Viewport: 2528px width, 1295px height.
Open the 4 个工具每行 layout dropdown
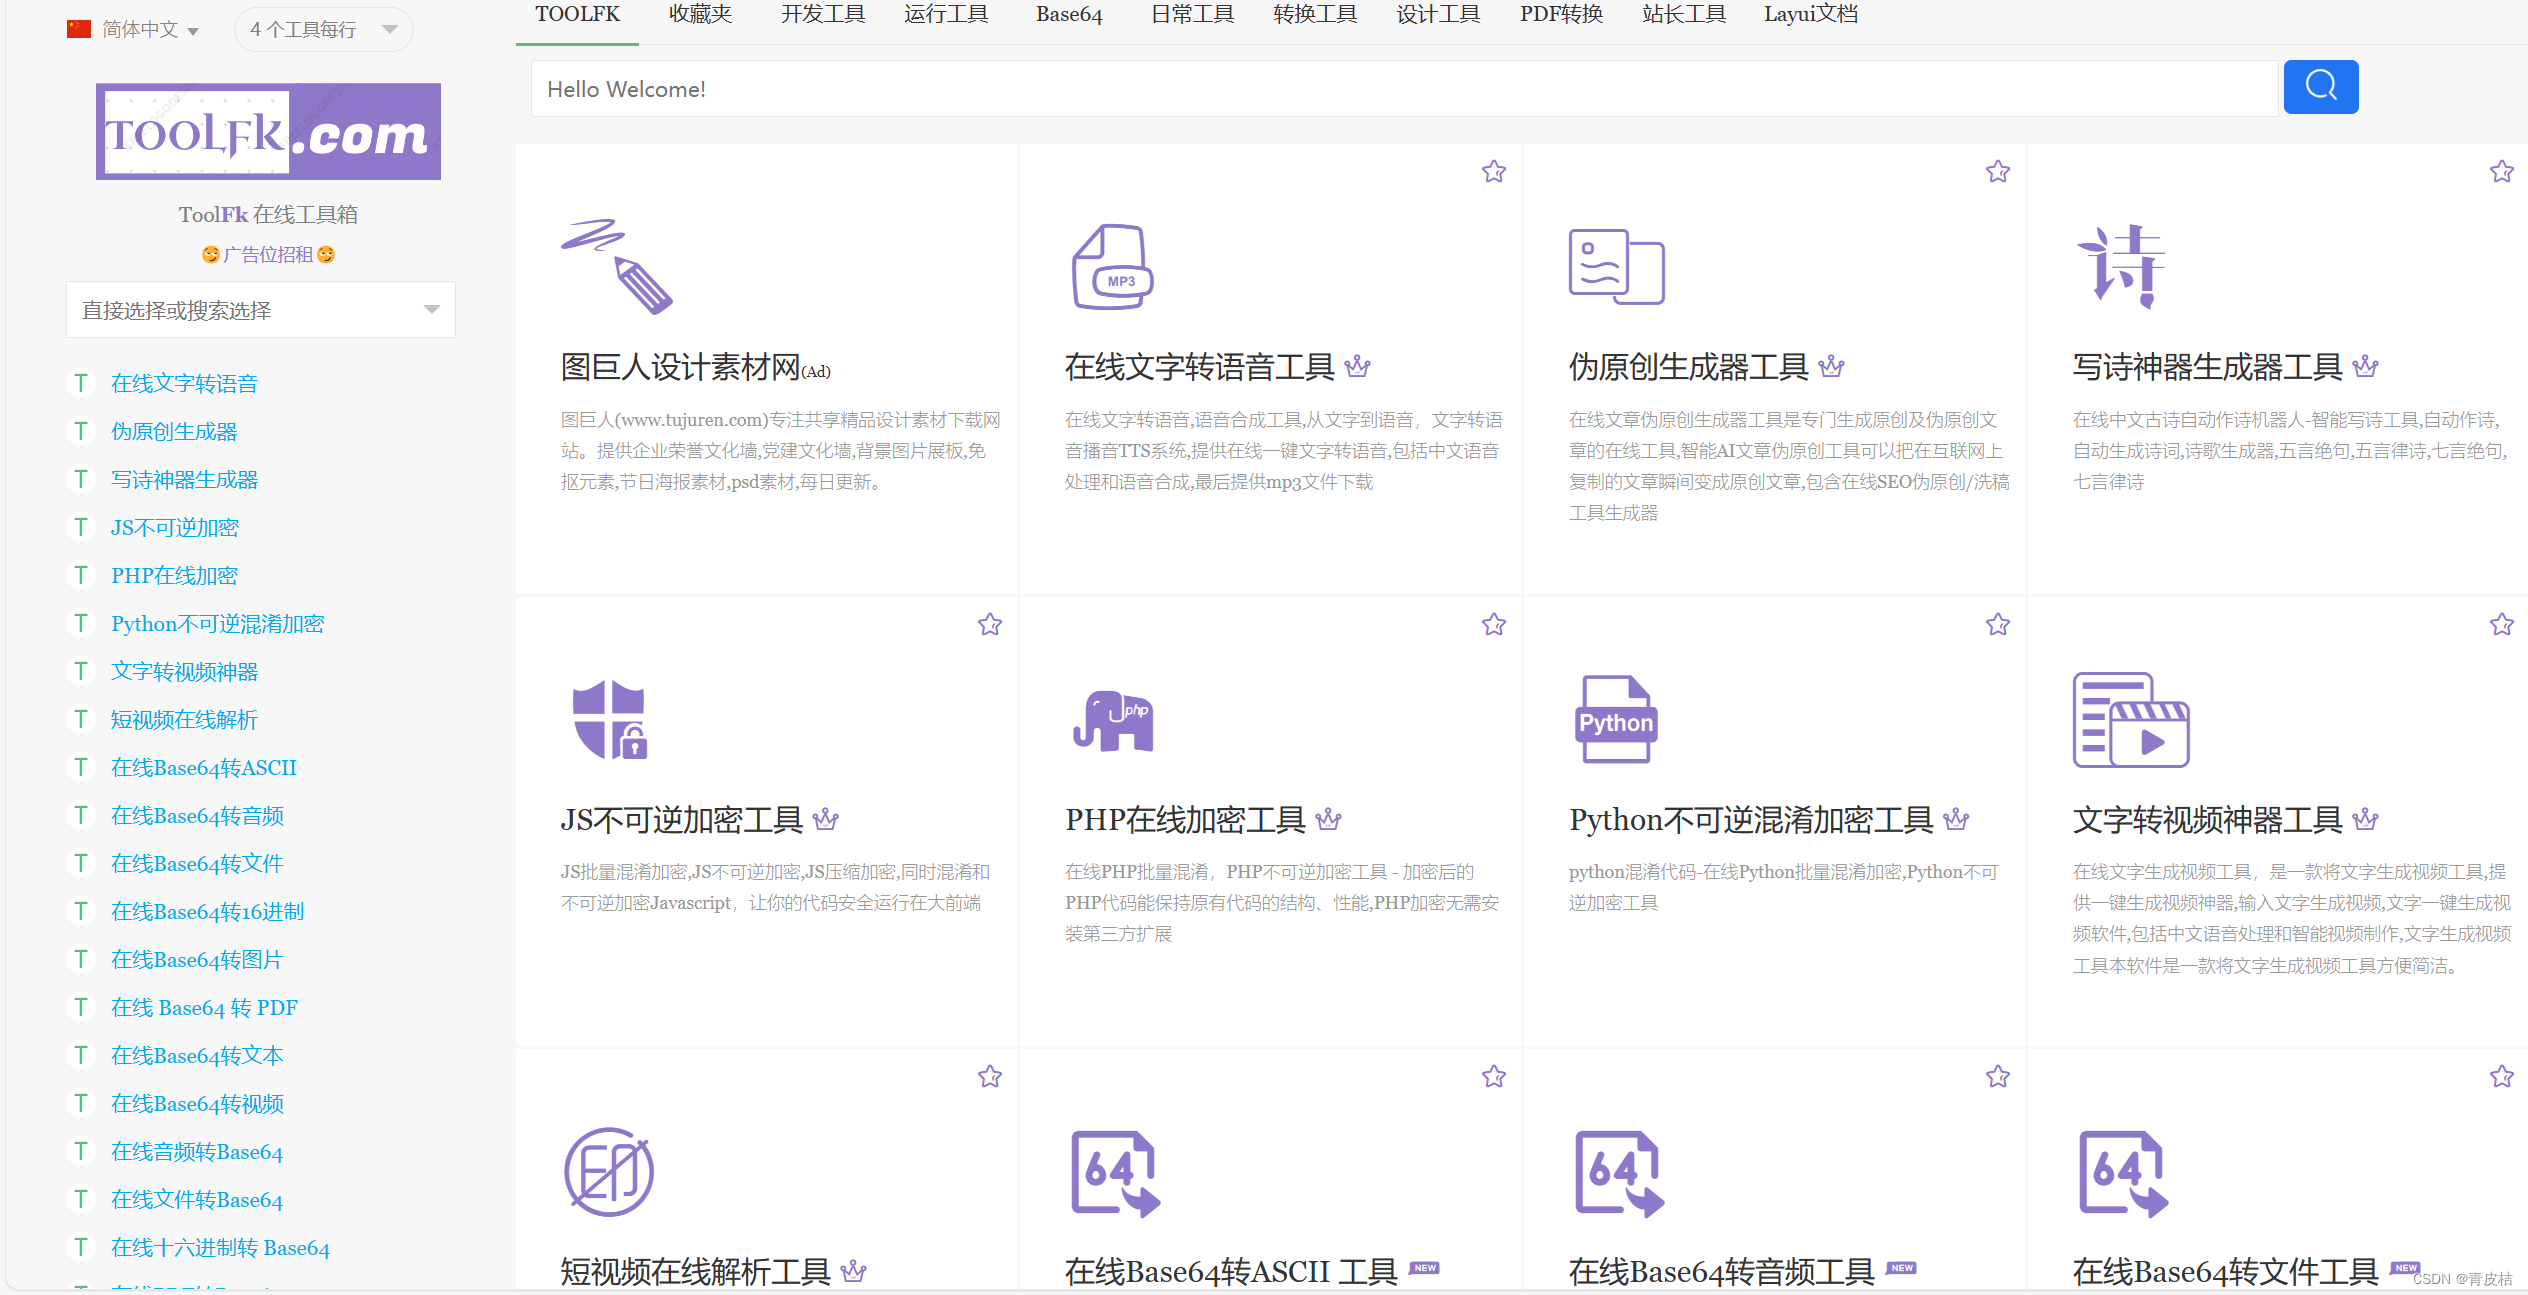[323, 29]
